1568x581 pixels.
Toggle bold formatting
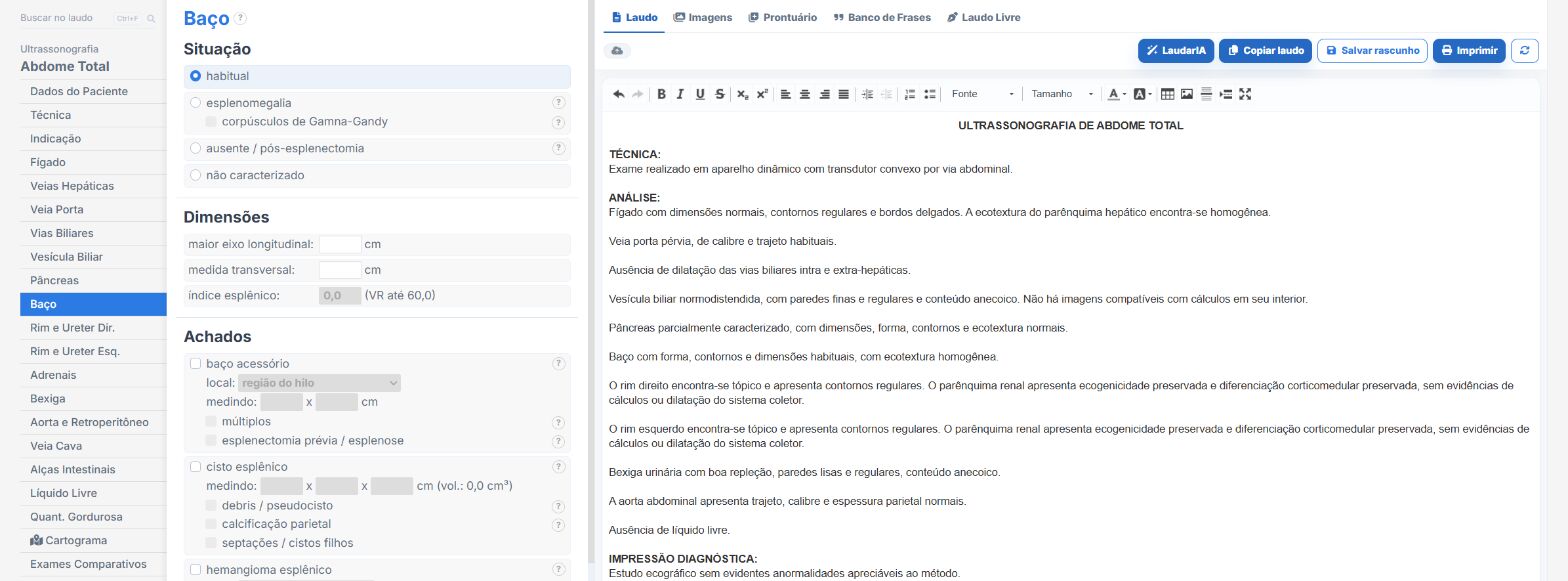click(661, 94)
